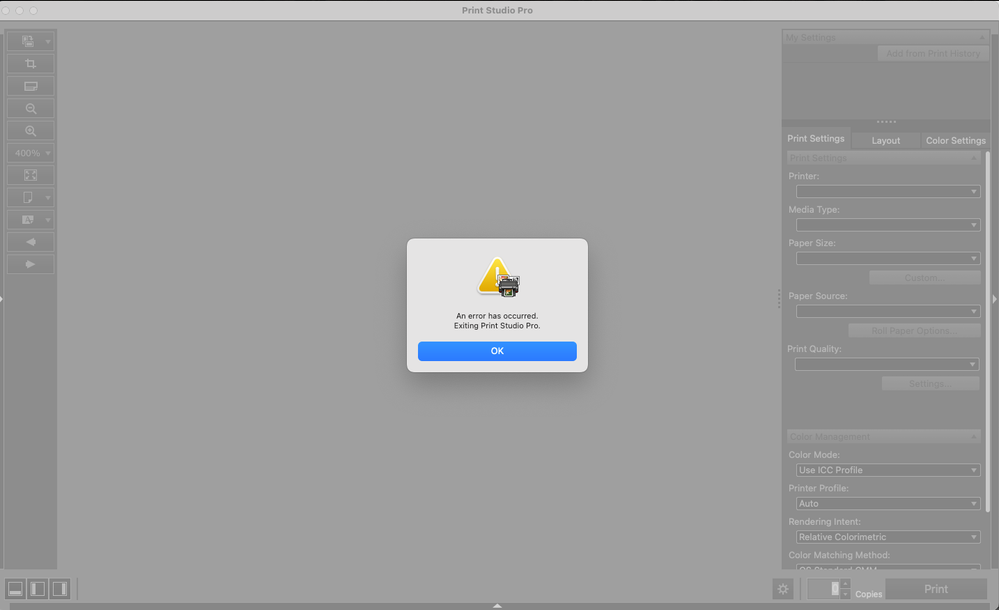Switch to the Layout tab
Viewport: 999px width, 610px height.
coord(885,141)
